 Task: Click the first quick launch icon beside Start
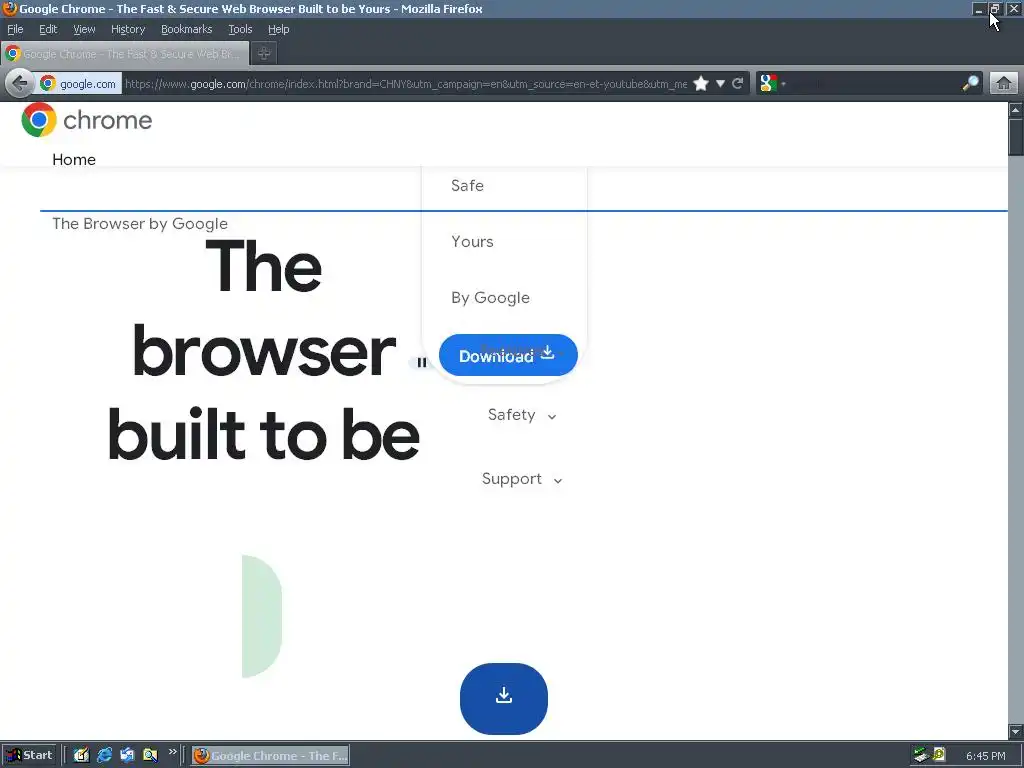(81, 756)
